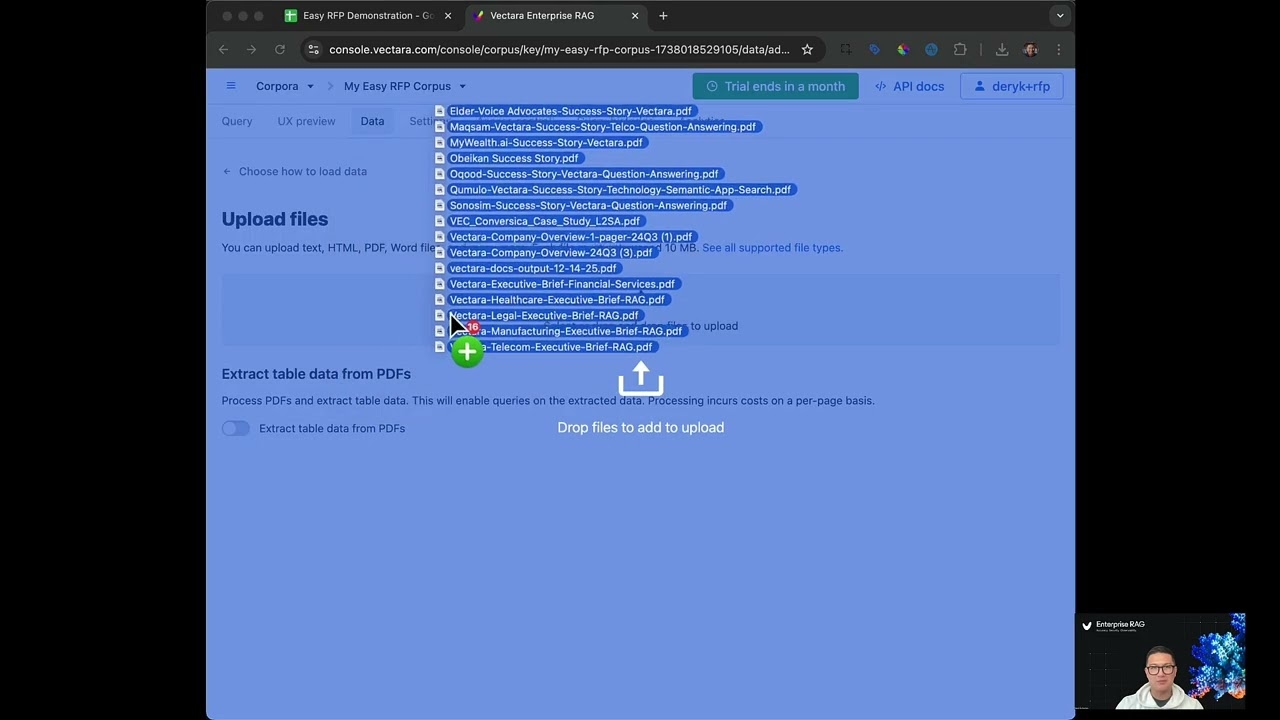This screenshot has width=1280, height=720.
Task: Open the API docs link
Action: [908, 86]
